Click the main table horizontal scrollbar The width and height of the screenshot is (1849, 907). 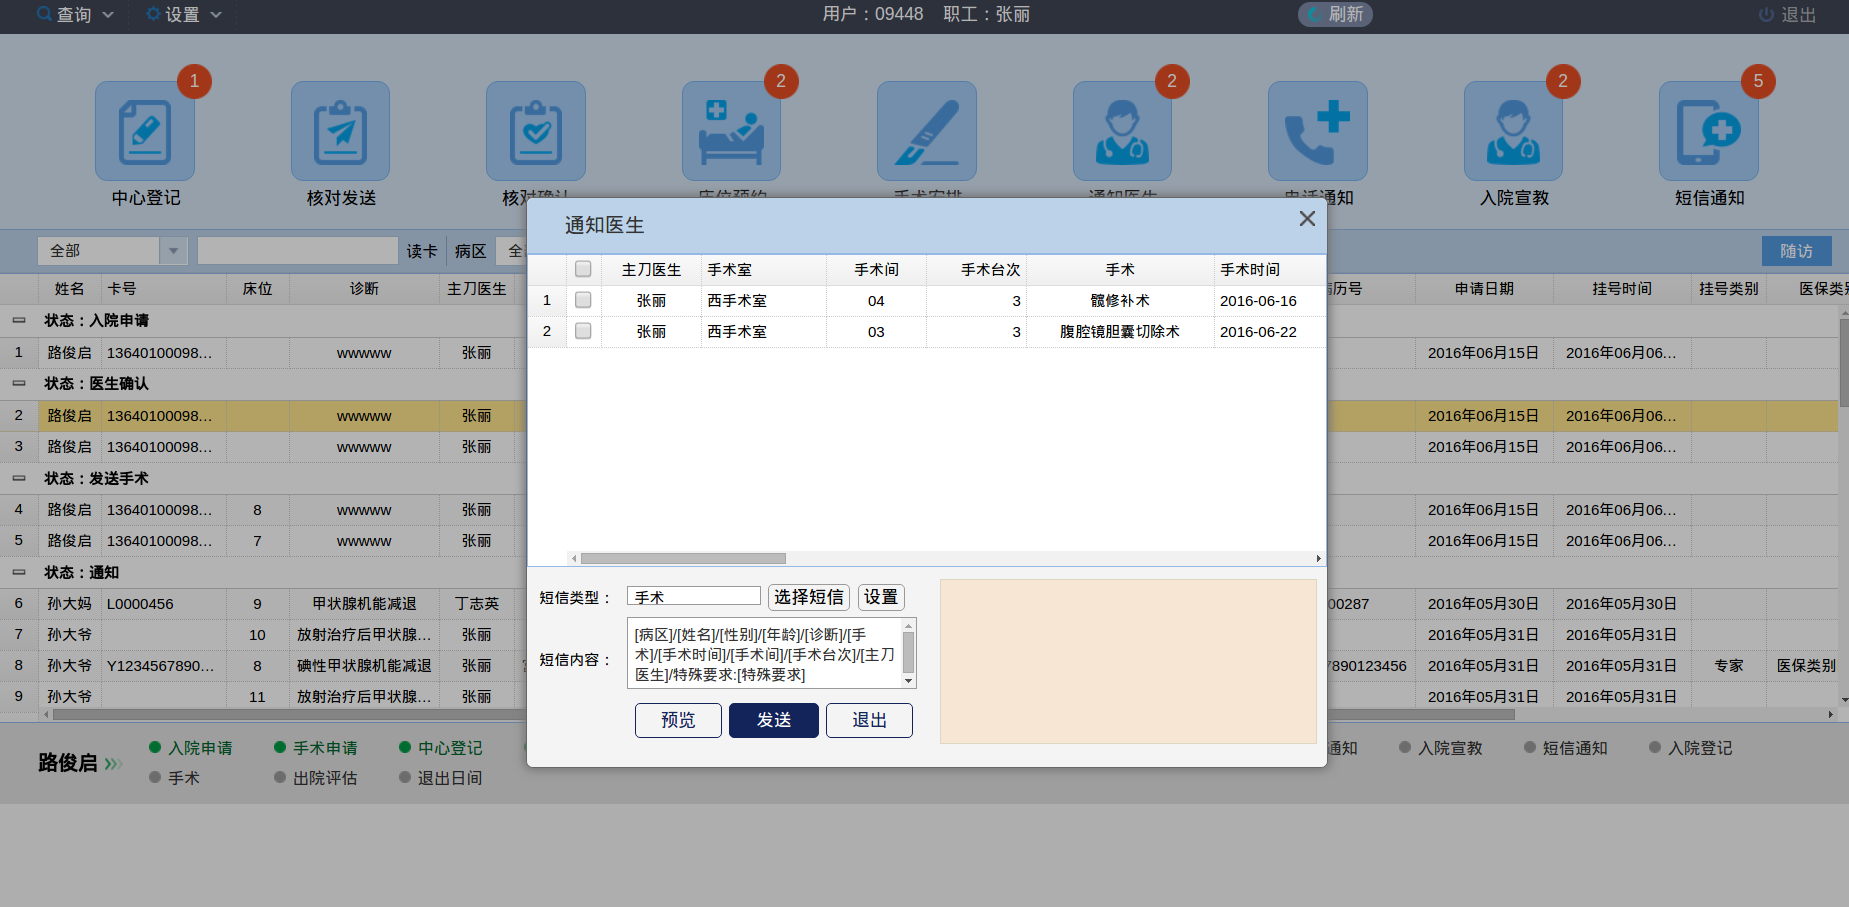coord(784,715)
